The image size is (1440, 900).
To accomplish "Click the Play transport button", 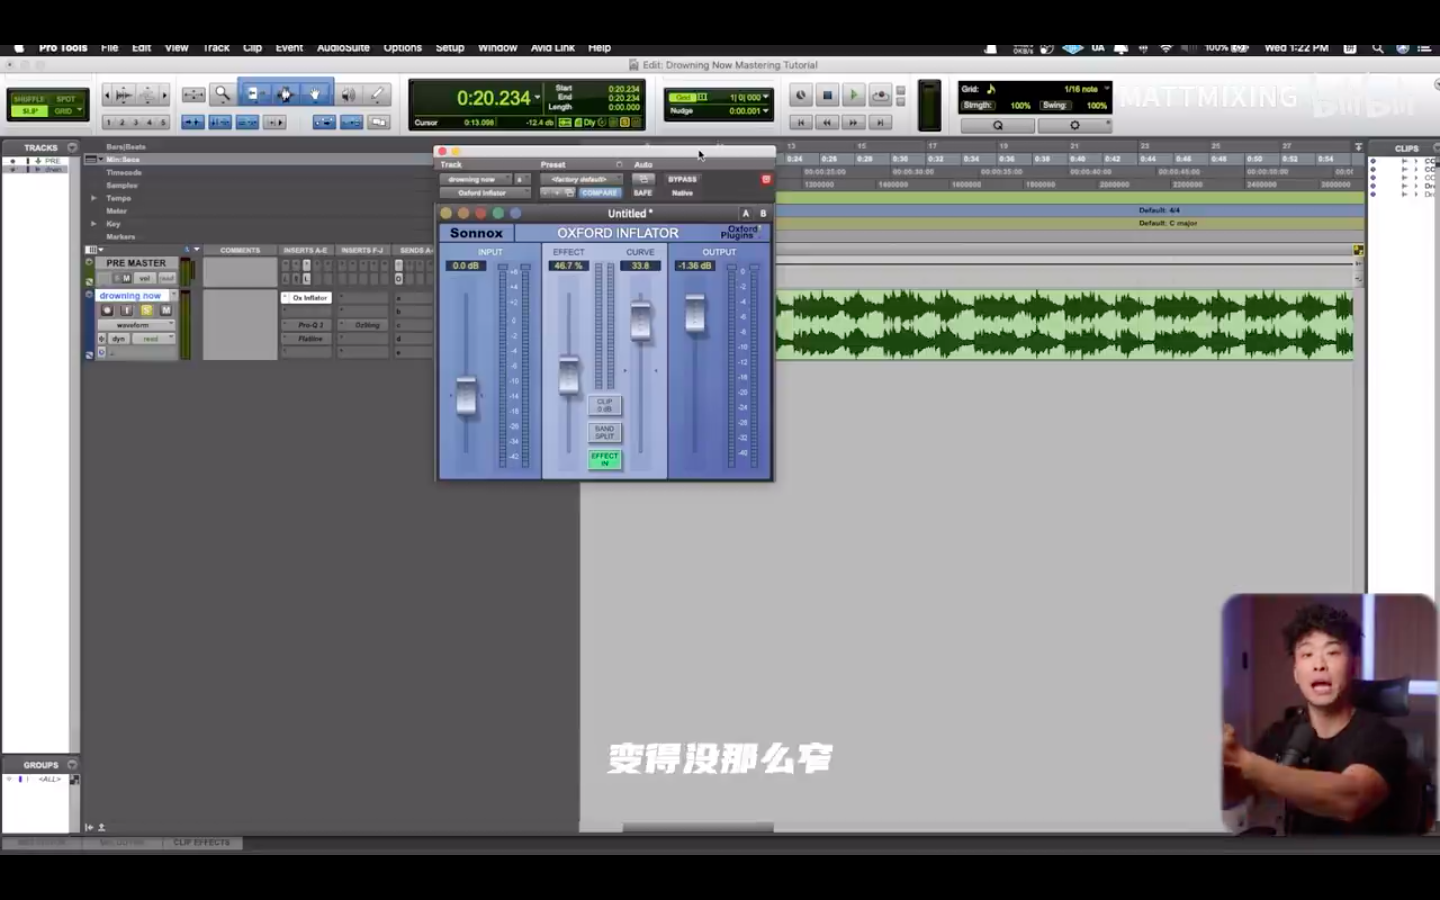I will (x=853, y=96).
